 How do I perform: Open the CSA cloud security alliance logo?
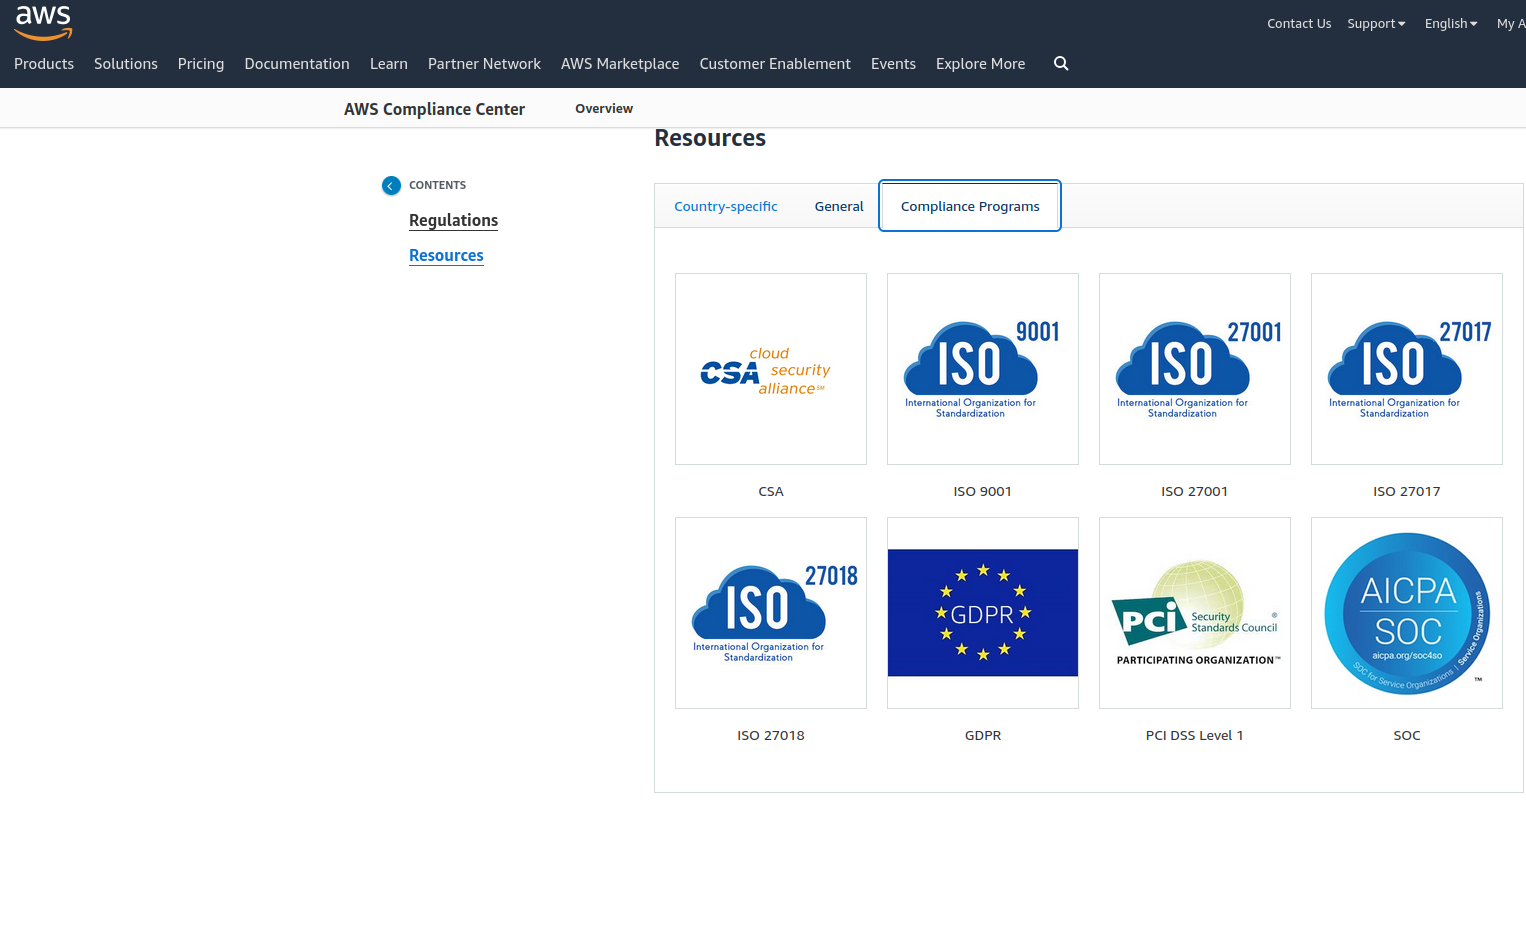(x=771, y=369)
